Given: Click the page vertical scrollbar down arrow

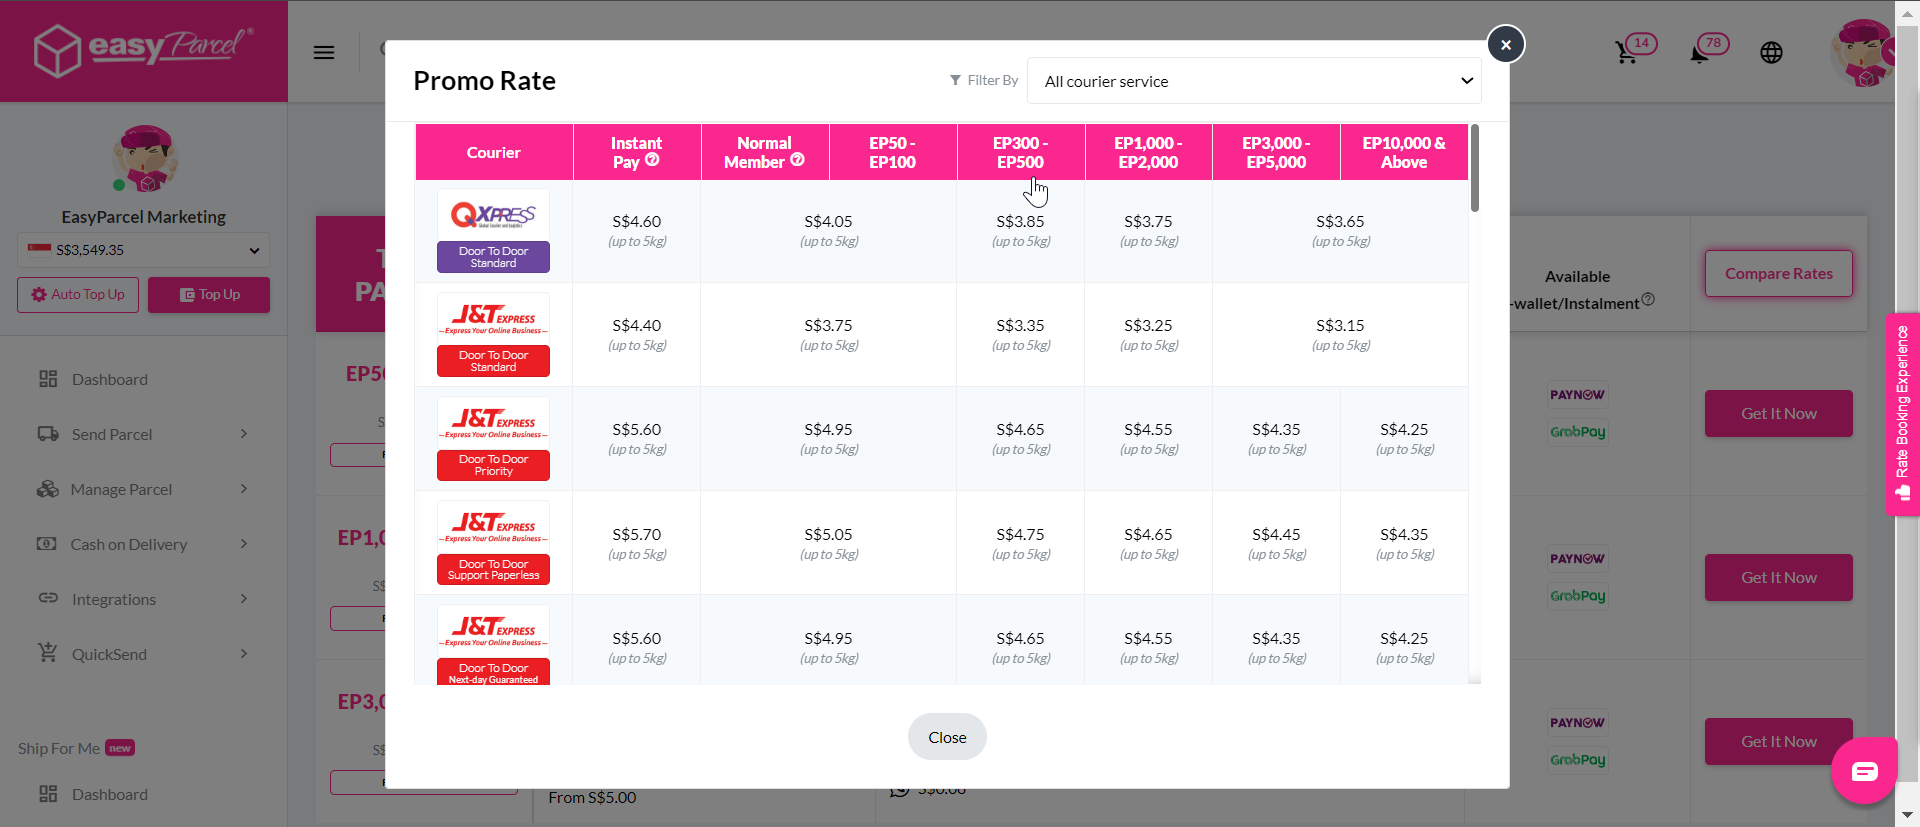Looking at the screenshot, I should click(x=1907, y=816).
